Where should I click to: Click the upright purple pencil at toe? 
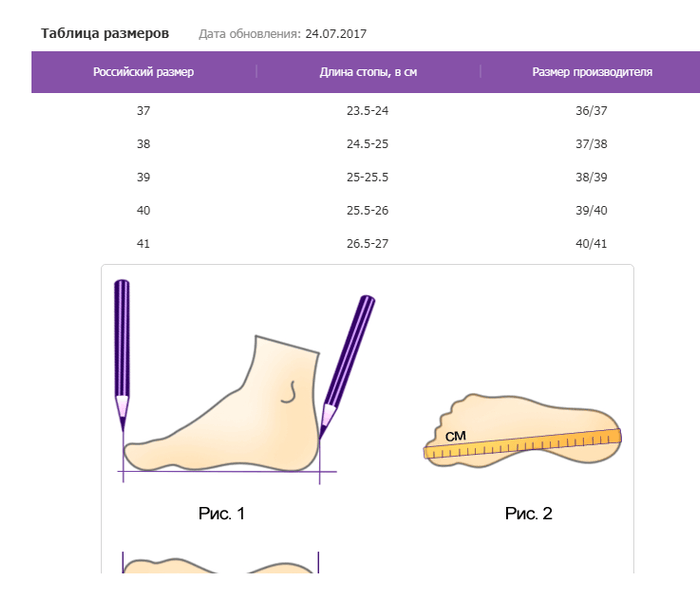122,355
